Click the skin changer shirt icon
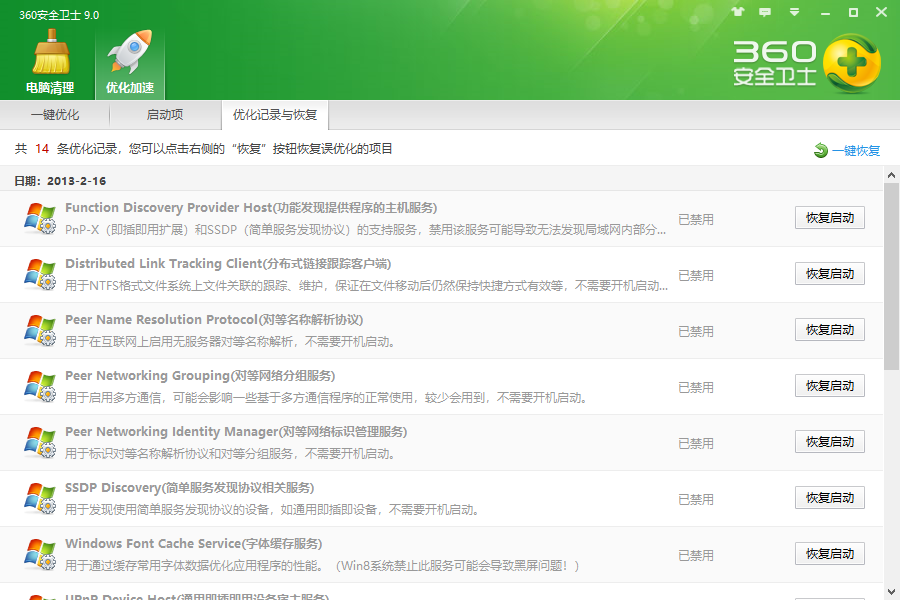 pos(738,11)
